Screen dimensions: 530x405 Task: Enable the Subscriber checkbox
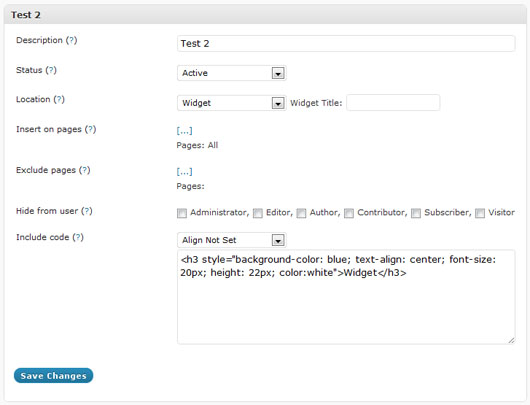coord(416,213)
